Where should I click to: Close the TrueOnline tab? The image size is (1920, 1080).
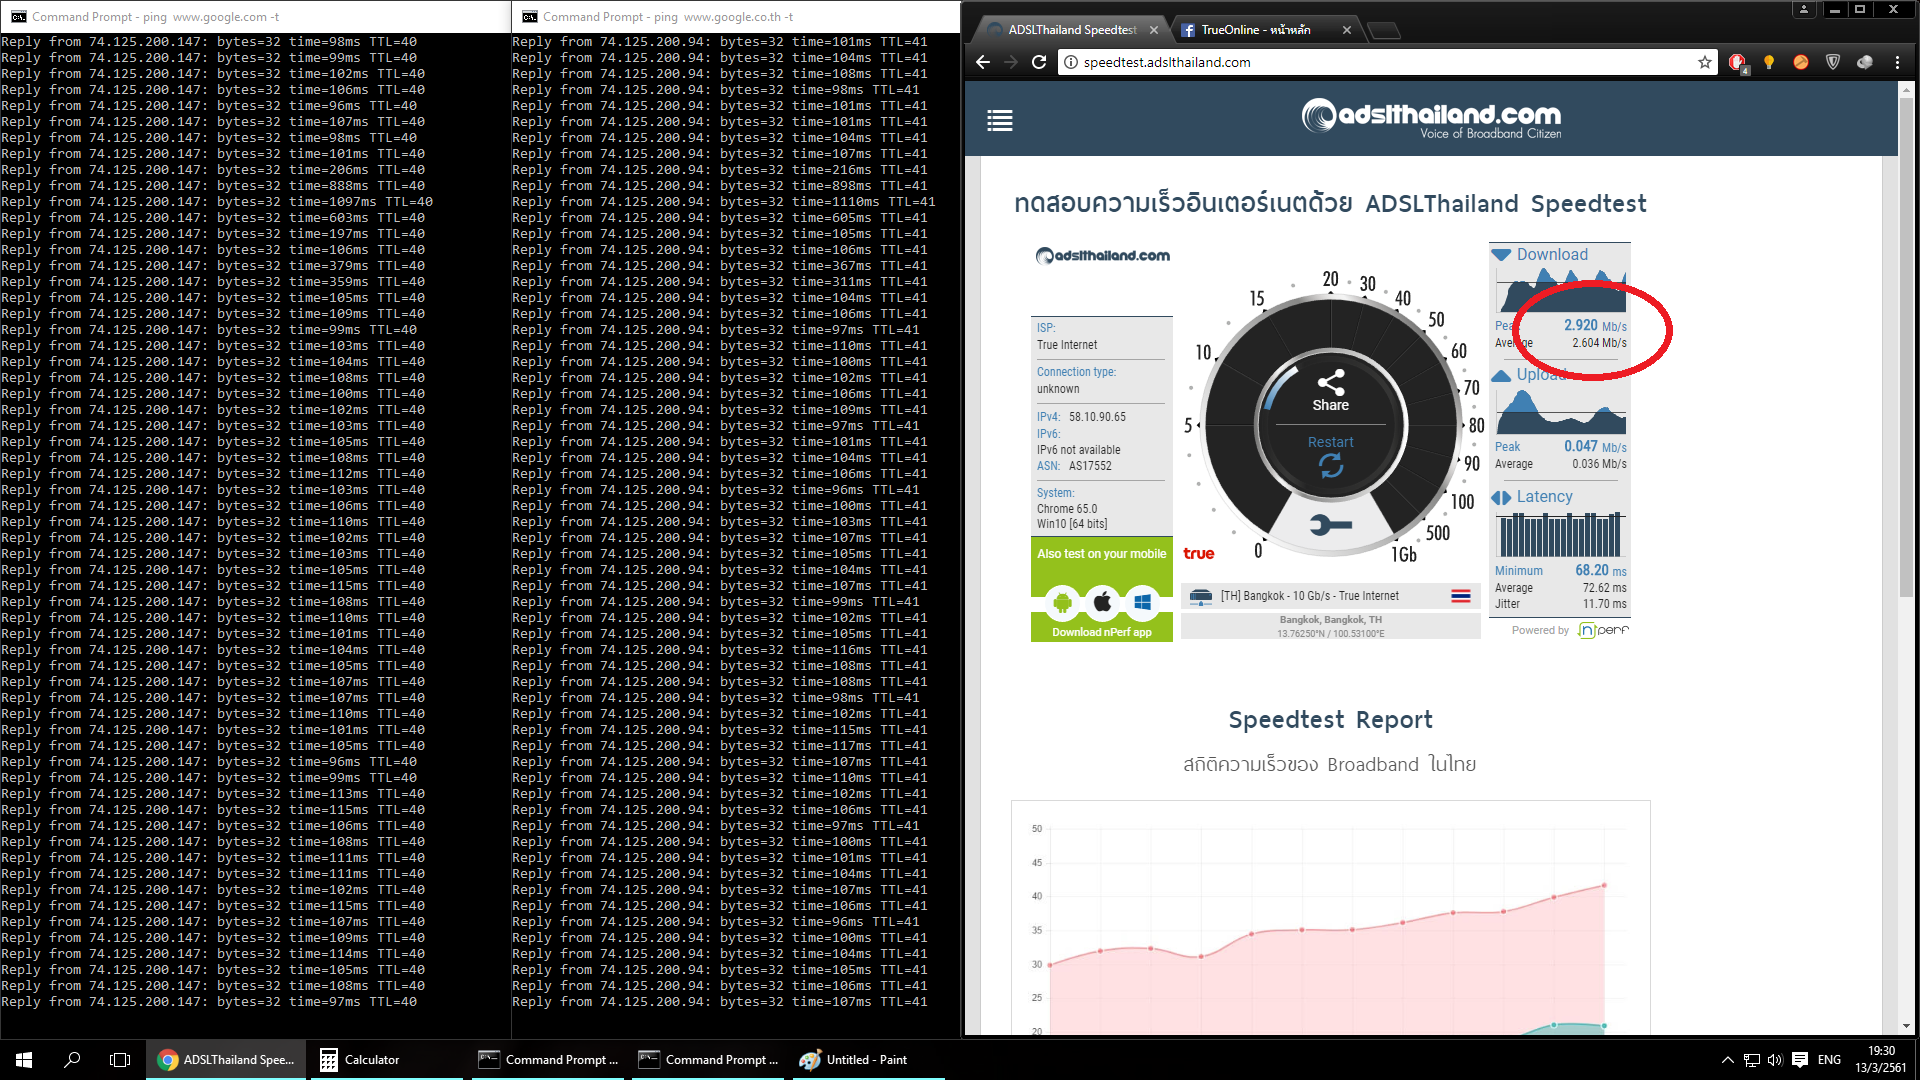(1346, 30)
